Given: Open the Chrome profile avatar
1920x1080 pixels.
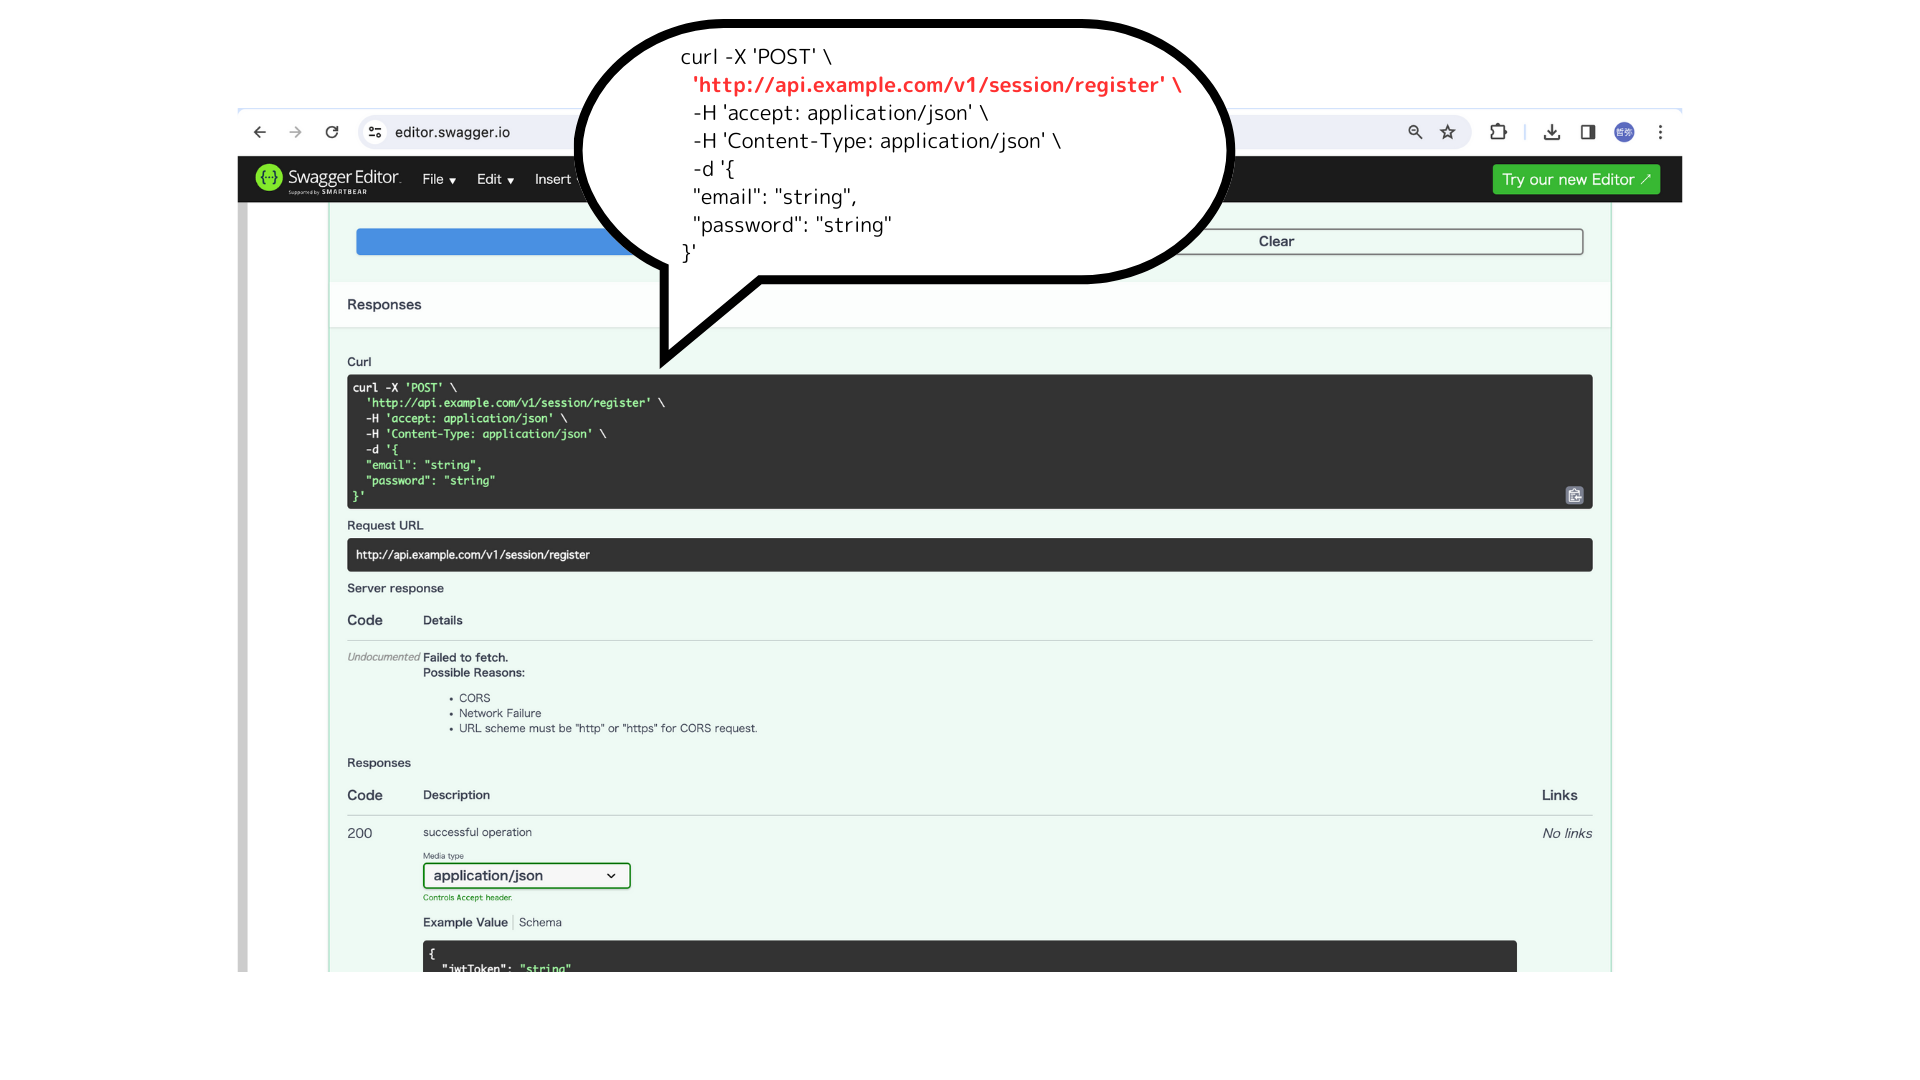Looking at the screenshot, I should tap(1623, 131).
